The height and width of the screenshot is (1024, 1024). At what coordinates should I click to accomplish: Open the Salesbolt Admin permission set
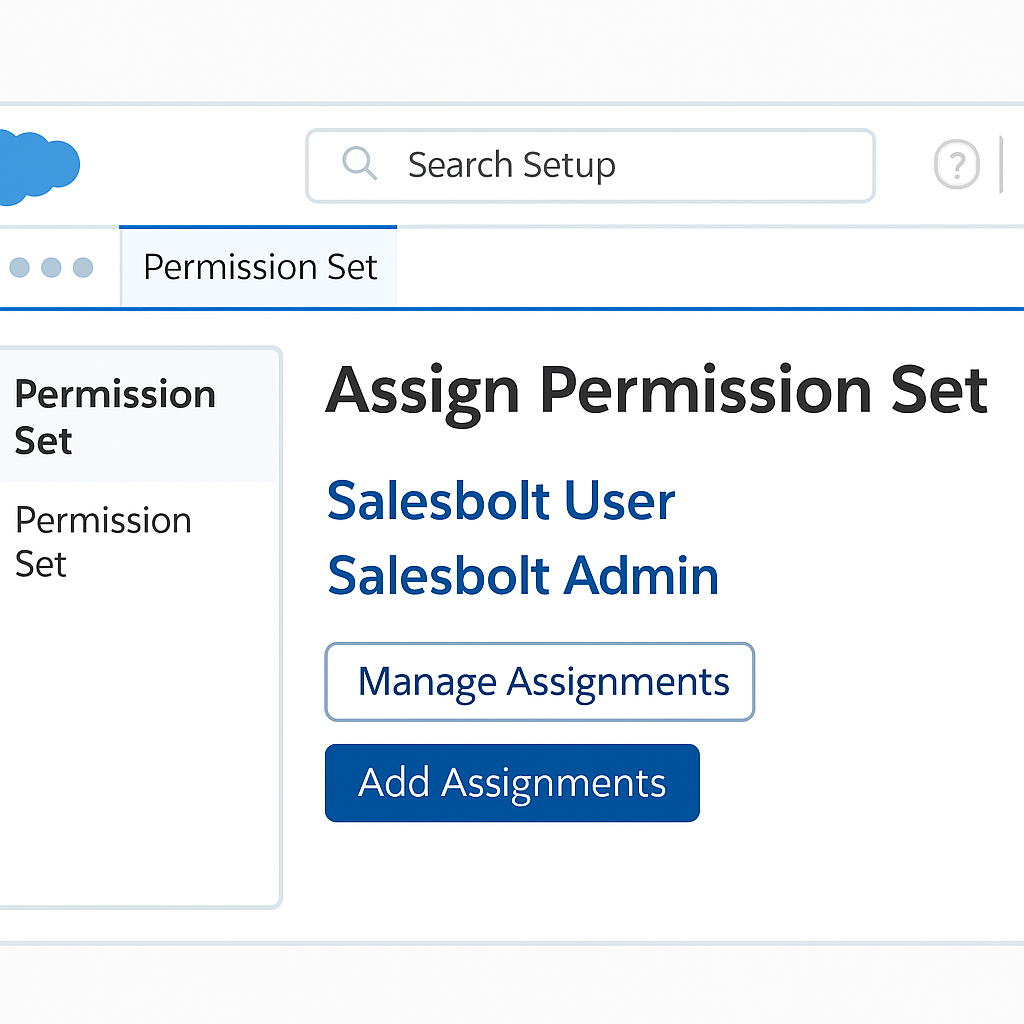pyautogui.click(x=523, y=576)
